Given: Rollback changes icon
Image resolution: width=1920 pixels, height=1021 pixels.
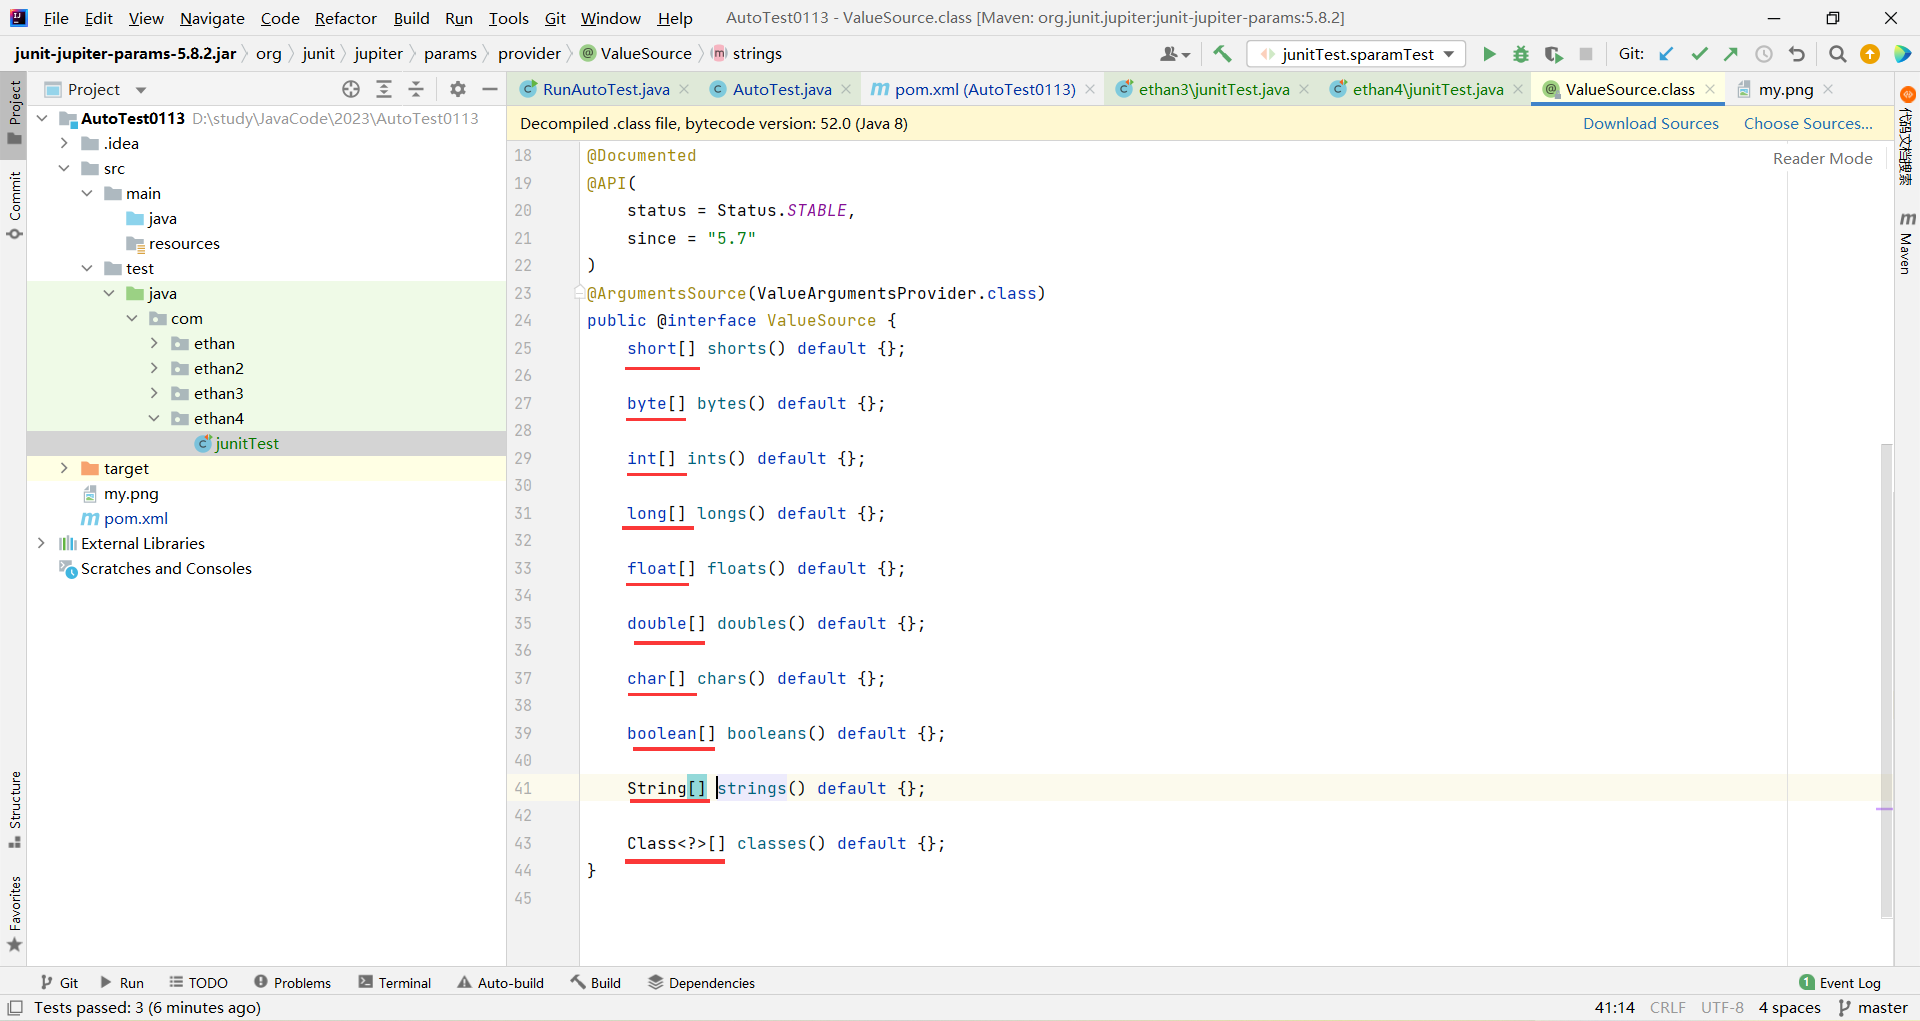Looking at the screenshot, I should pyautogui.click(x=1797, y=54).
